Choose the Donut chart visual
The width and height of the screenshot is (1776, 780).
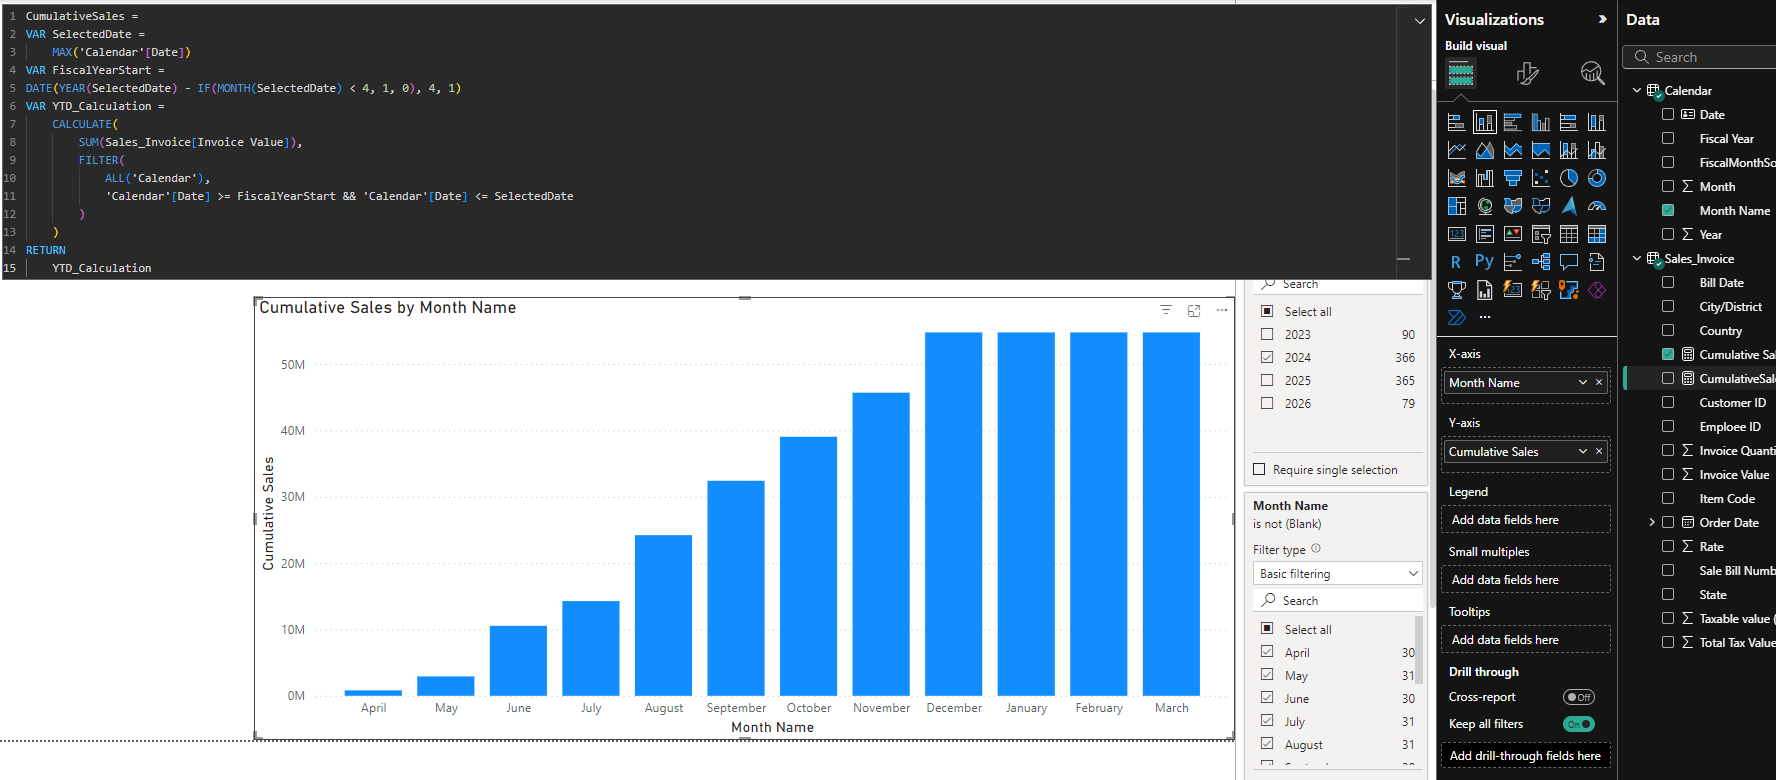point(1597,178)
